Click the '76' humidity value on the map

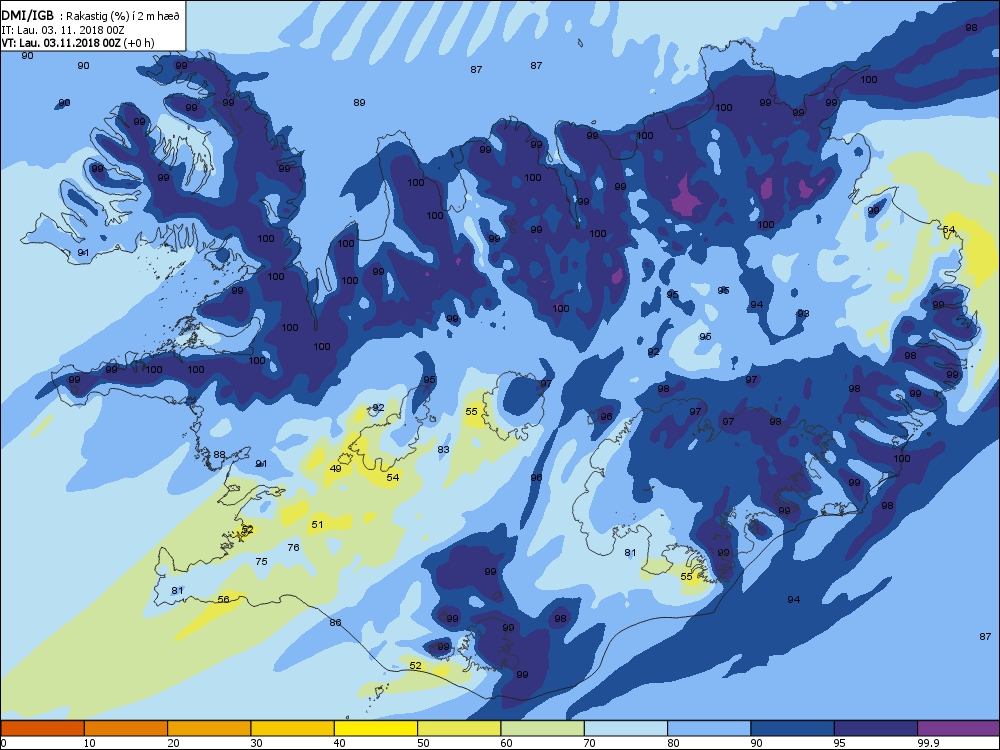pos(293,547)
